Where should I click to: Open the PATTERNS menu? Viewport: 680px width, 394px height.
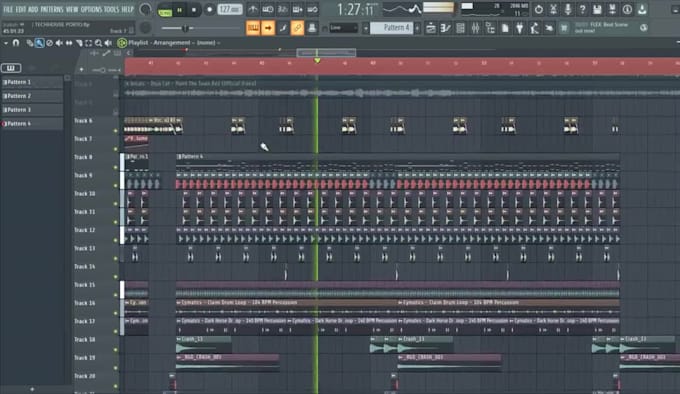pos(52,9)
